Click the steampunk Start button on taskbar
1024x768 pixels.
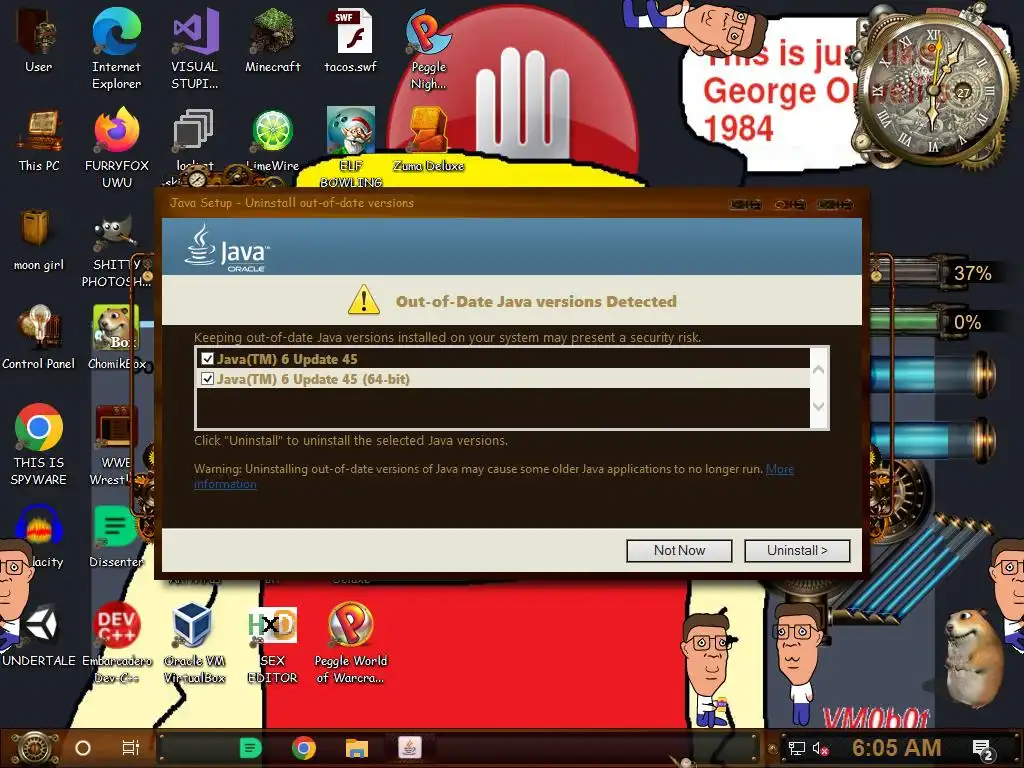pos(36,748)
